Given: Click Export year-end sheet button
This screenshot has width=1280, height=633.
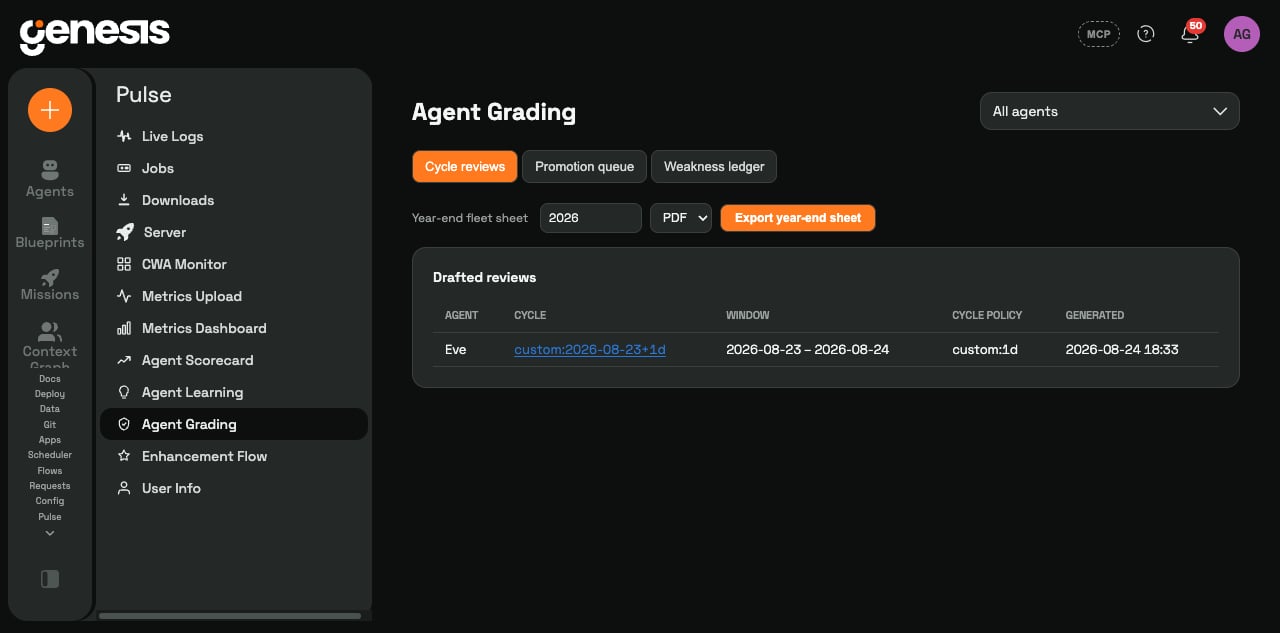Looking at the screenshot, I should click(798, 218).
